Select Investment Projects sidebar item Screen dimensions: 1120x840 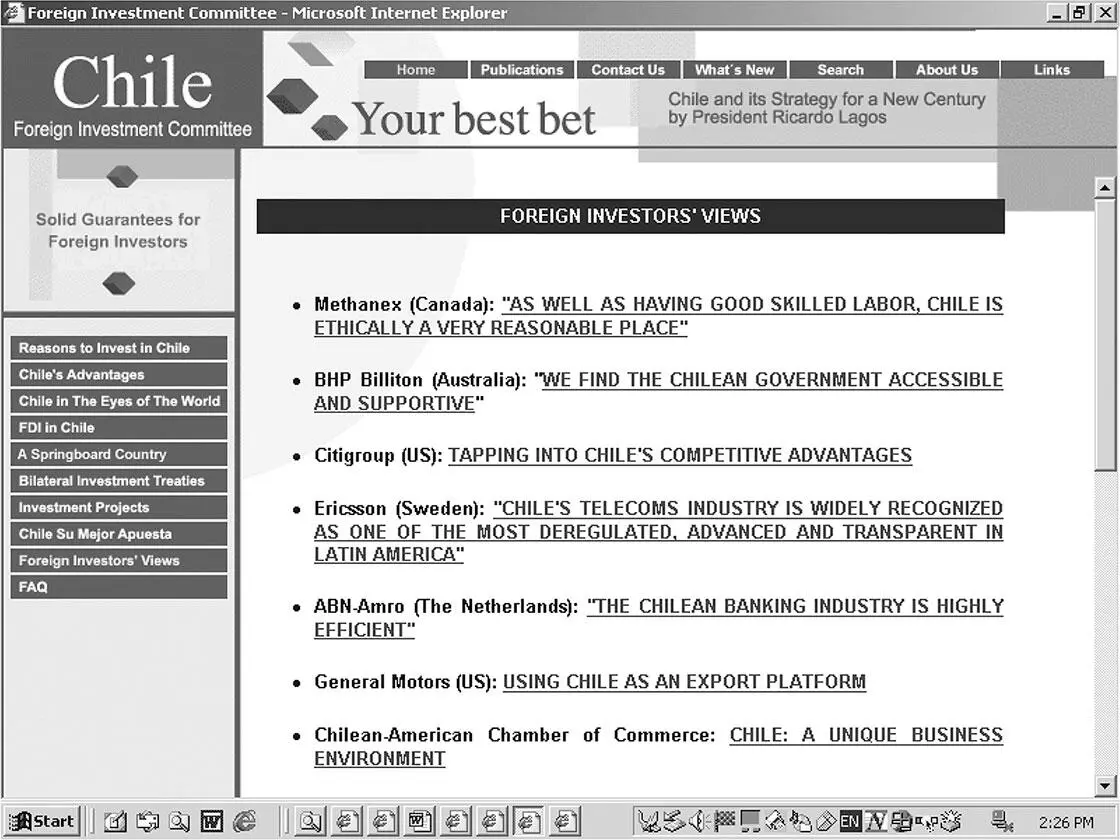(x=119, y=507)
